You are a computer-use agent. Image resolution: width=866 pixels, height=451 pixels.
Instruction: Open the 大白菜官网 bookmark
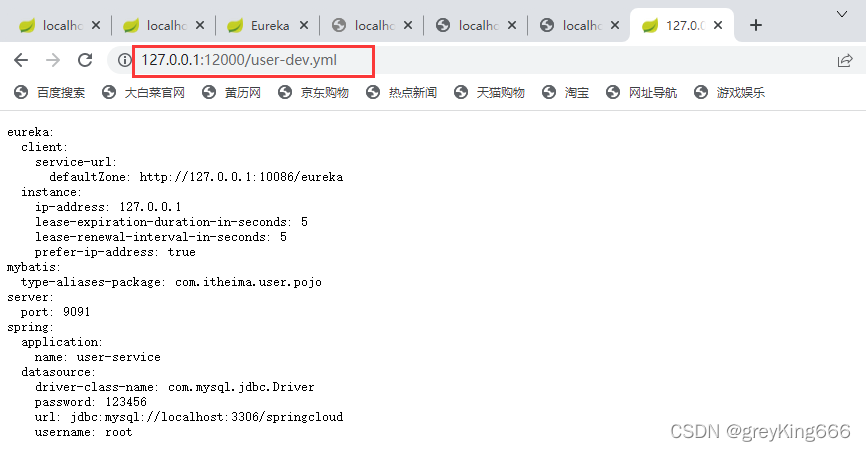tap(143, 92)
